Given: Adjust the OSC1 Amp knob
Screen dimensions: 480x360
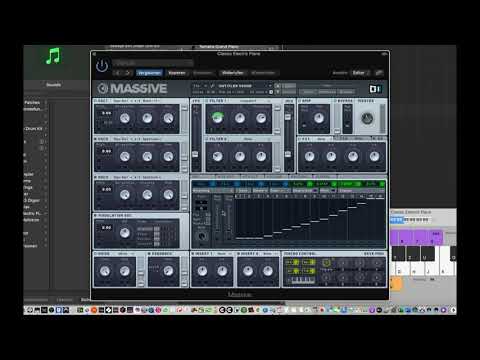Looking at the screenshot, I should (168, 118).
